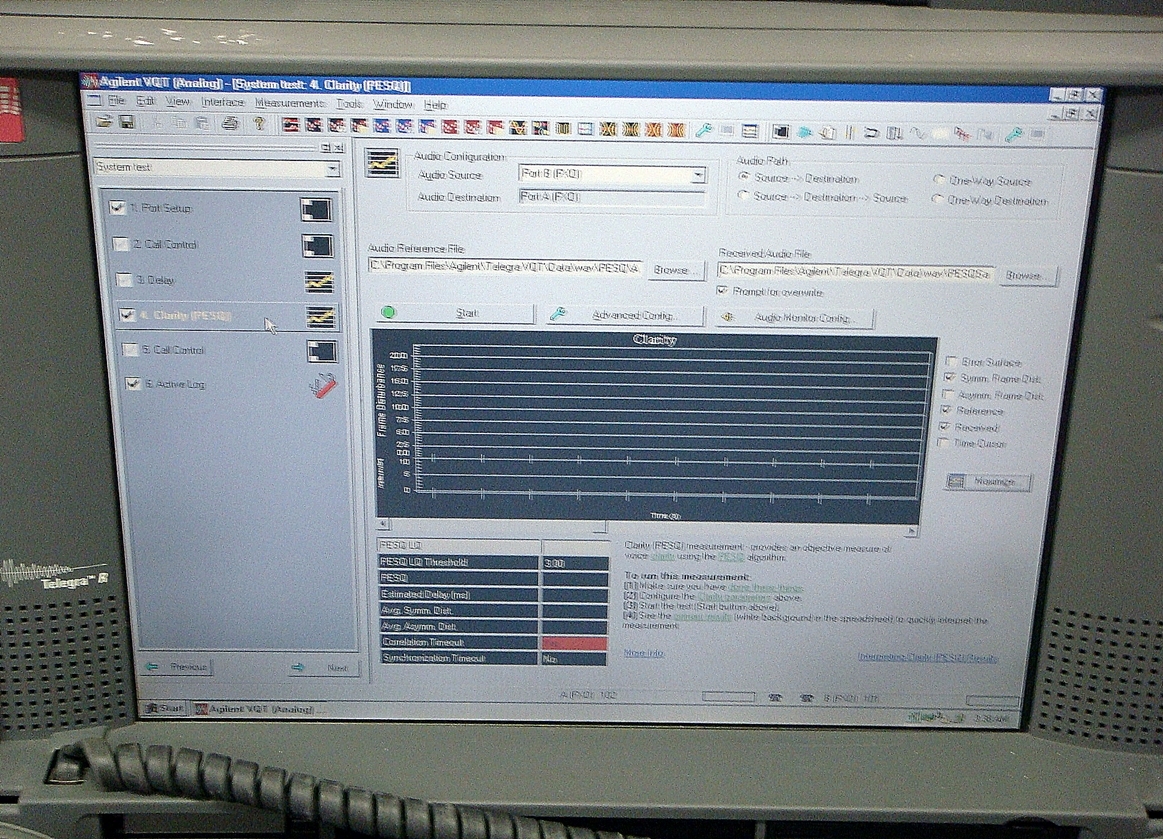Close the System test side panel
Screen dimensions: 1163x839
[x=339, y=148]
